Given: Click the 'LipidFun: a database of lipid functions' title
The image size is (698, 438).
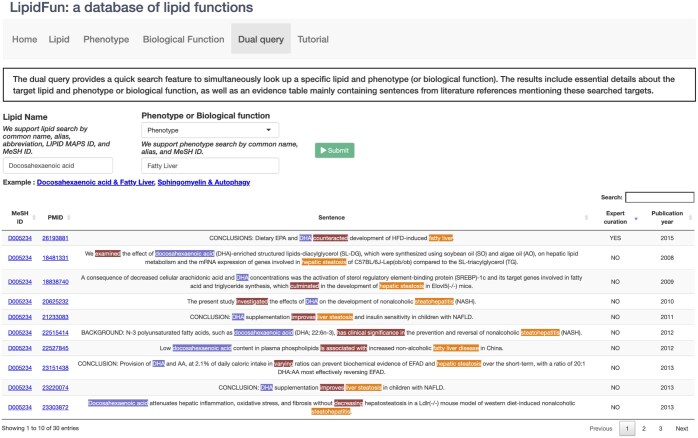Looking at the screenshot, I should pos(131,7).
